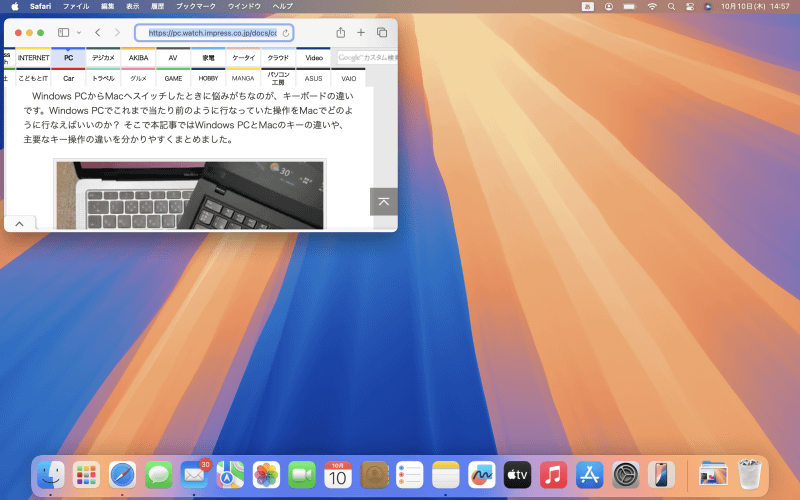Open Calendar from the Dock
The image size is (800, 500).
point(338,475)
